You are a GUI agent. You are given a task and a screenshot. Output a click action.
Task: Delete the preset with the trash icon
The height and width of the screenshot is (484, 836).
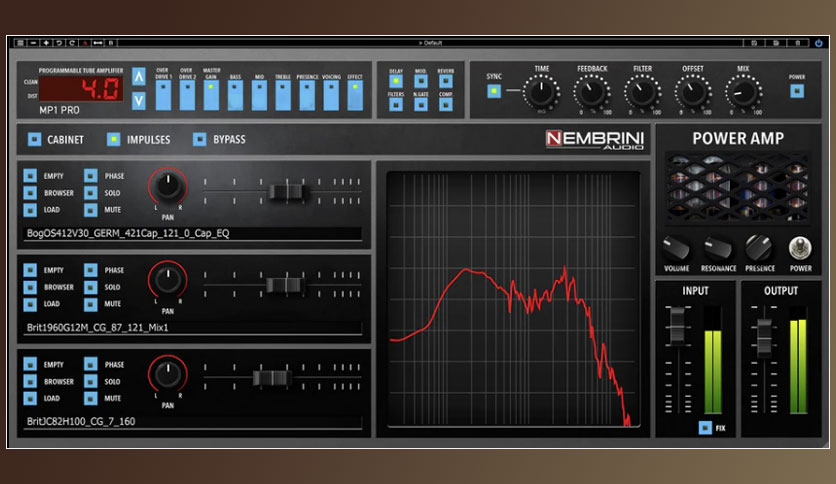(x=798, y=43)
